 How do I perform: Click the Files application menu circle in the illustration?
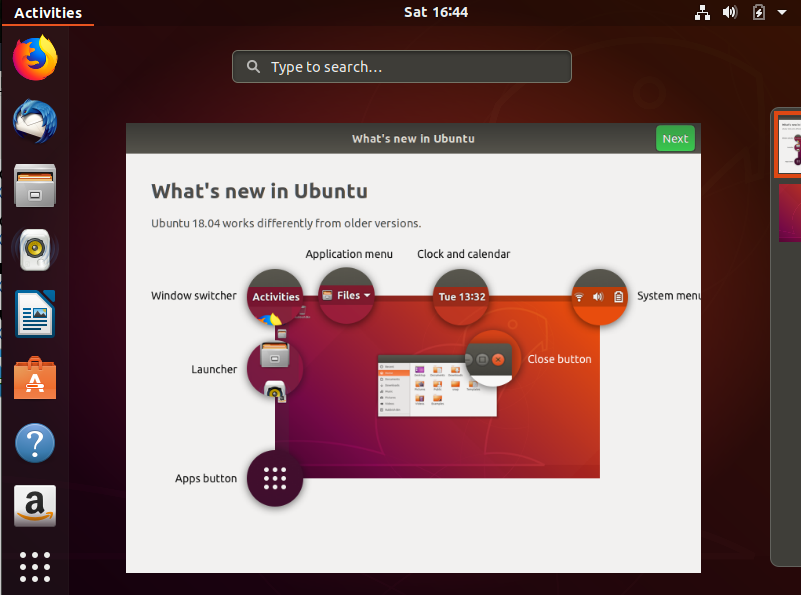click(346, 296)
